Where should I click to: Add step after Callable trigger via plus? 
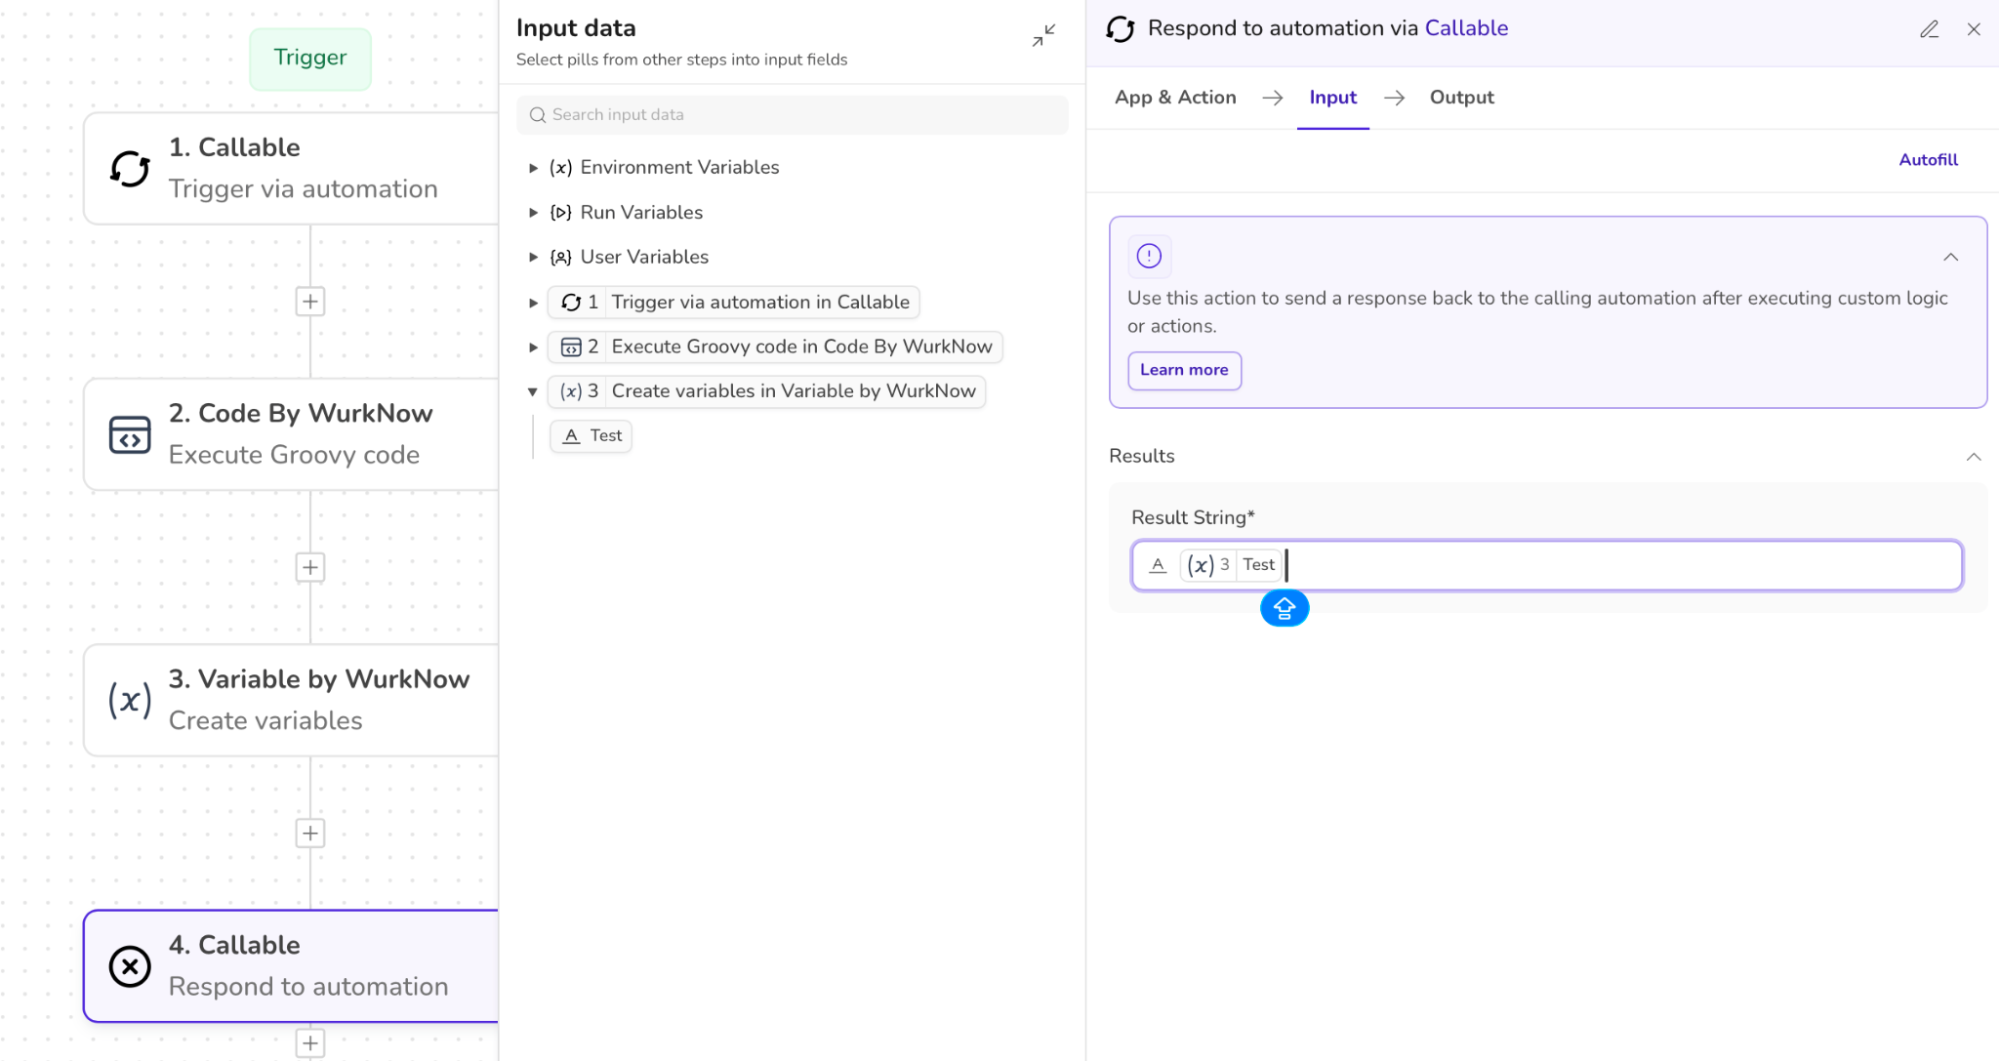click(x=310, y=301)
